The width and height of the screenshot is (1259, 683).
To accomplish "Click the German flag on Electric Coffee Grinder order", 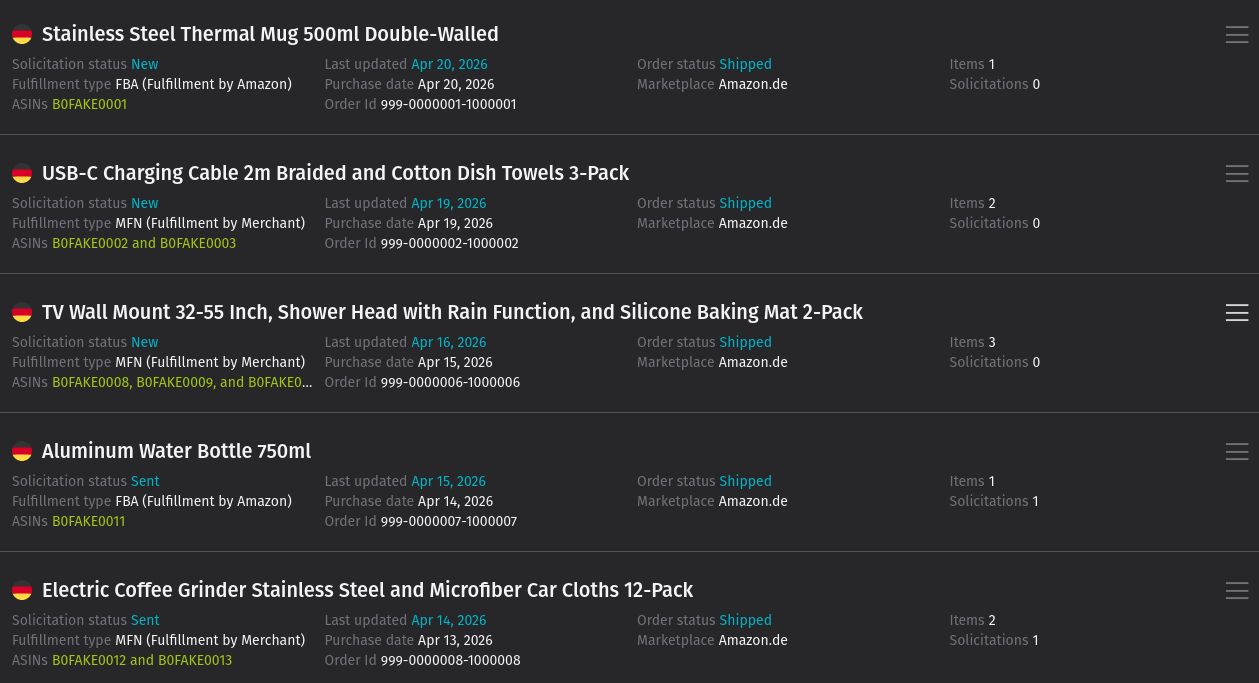I will pos(21,590).
